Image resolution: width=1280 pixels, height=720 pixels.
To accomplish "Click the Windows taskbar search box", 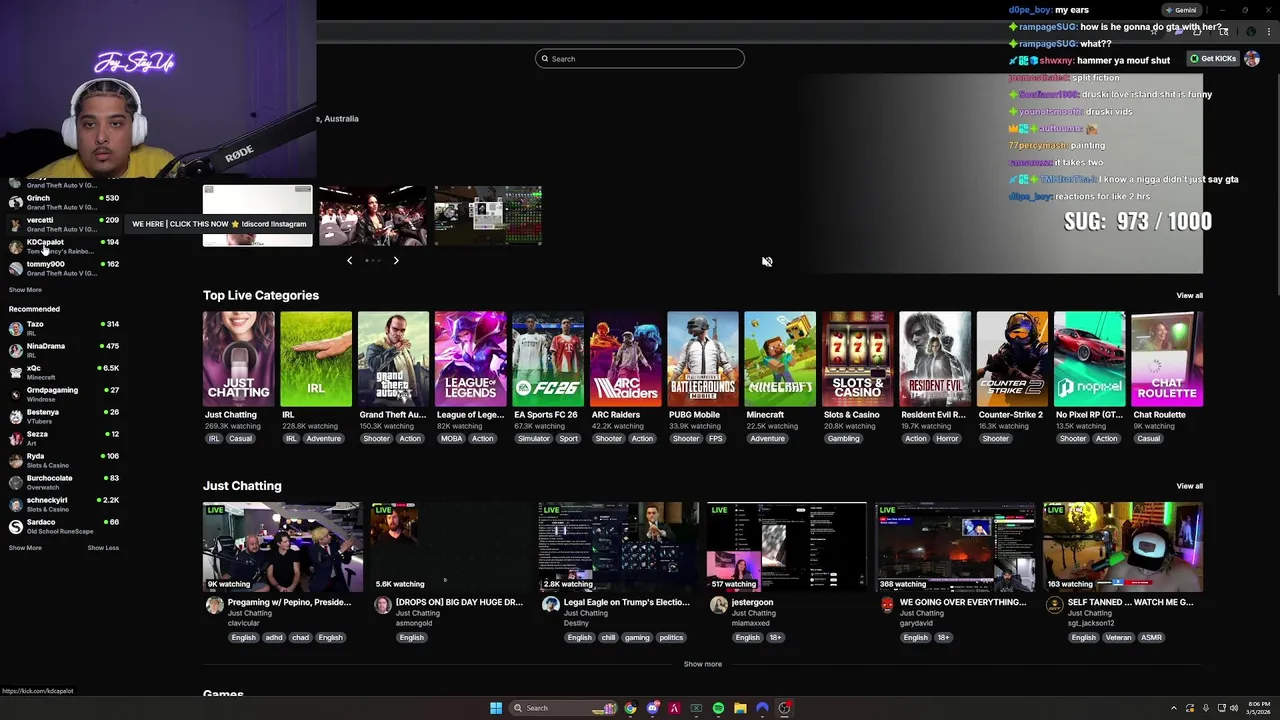I will tap(563, 708).
